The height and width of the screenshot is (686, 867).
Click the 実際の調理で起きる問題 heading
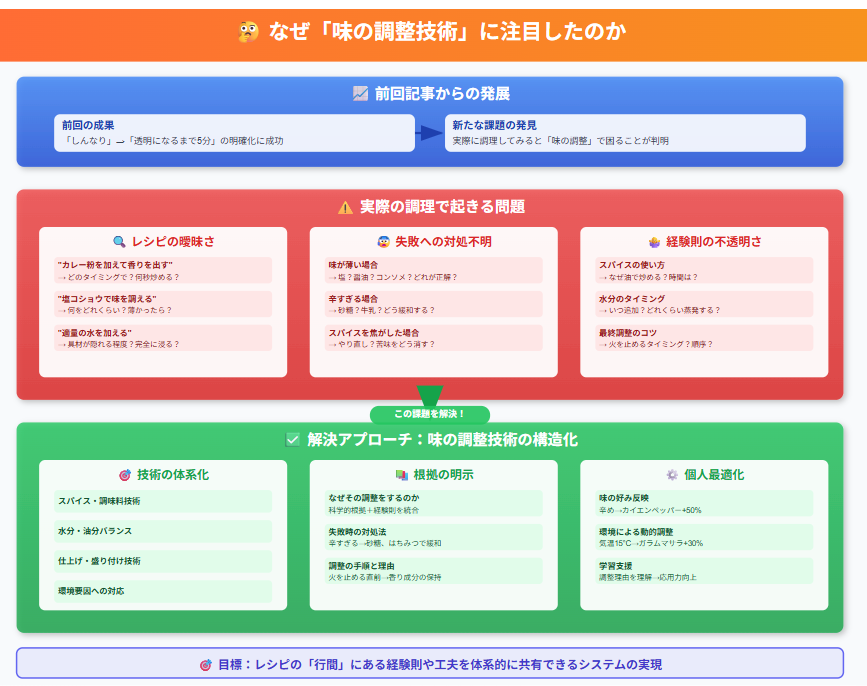click(x=442, y=207)
